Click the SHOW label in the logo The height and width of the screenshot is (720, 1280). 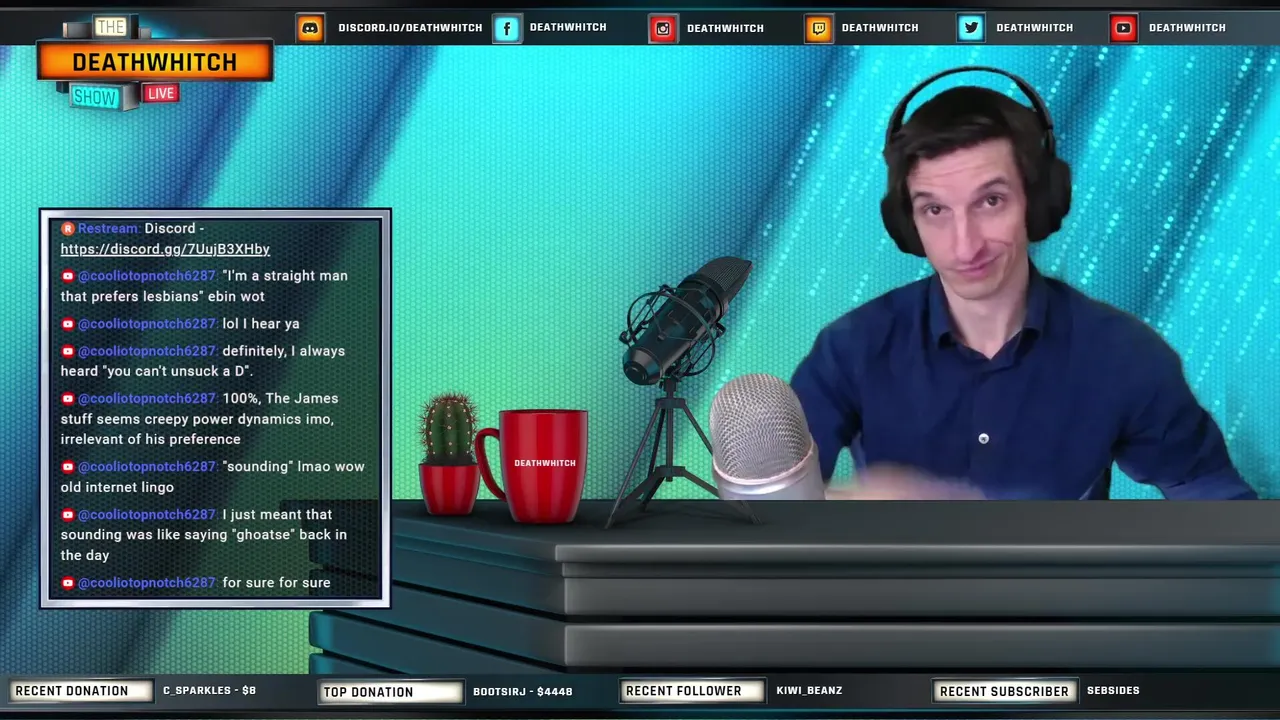[x=95, y=97]
